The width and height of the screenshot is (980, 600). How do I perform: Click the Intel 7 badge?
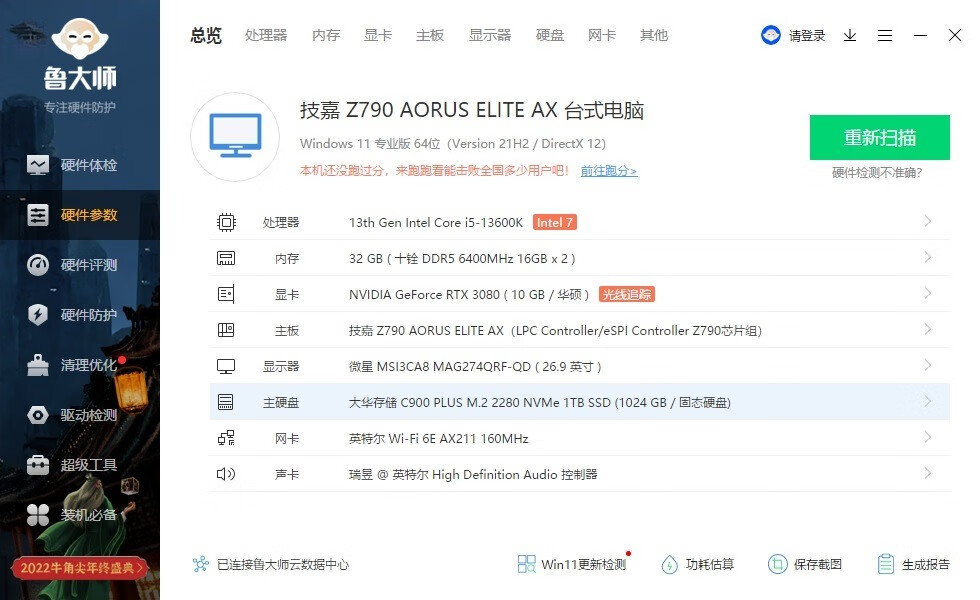pos(554,222)
